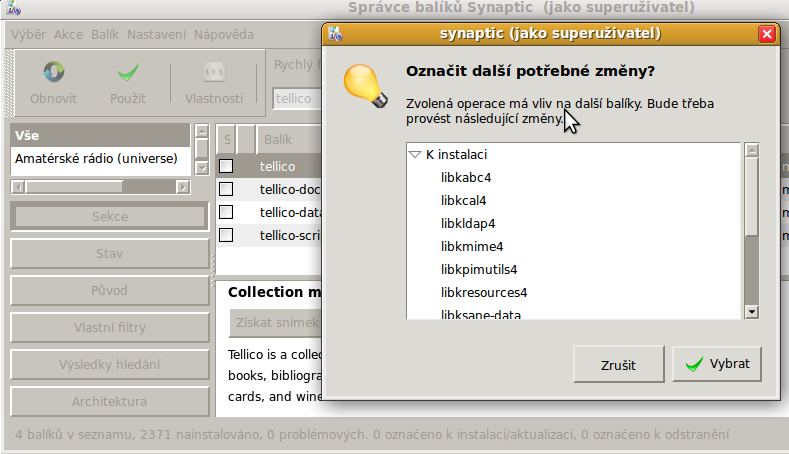The image size is (789, 454).
Task: Open the Balík menu
Action: point(105,35)
